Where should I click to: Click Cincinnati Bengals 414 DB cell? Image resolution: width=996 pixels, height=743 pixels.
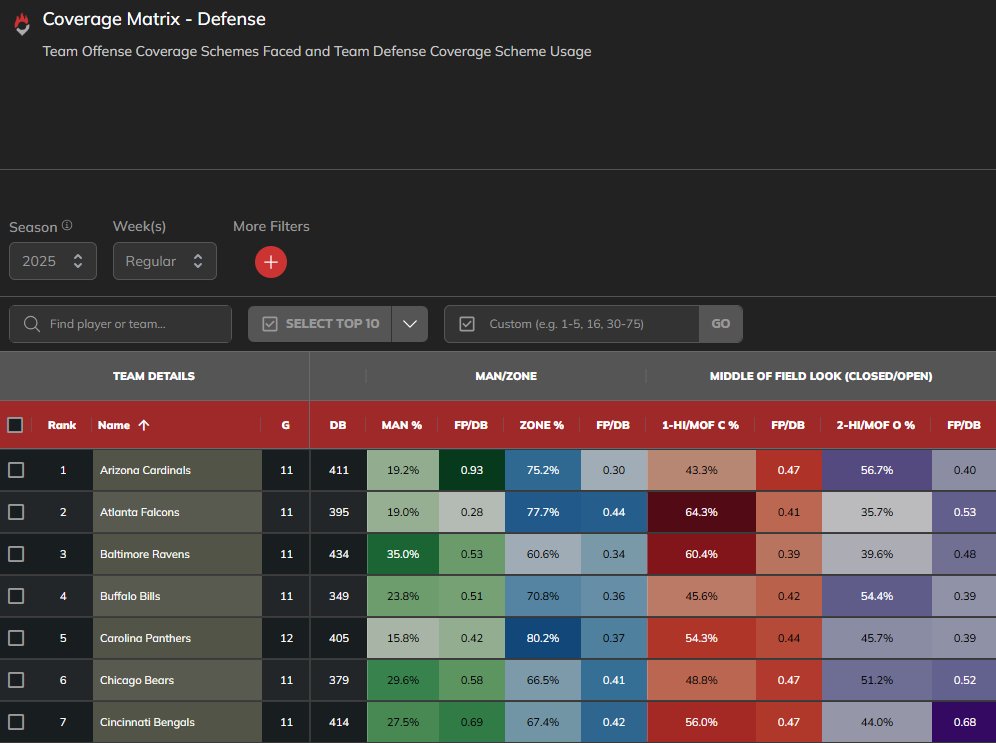click(339, 721)
